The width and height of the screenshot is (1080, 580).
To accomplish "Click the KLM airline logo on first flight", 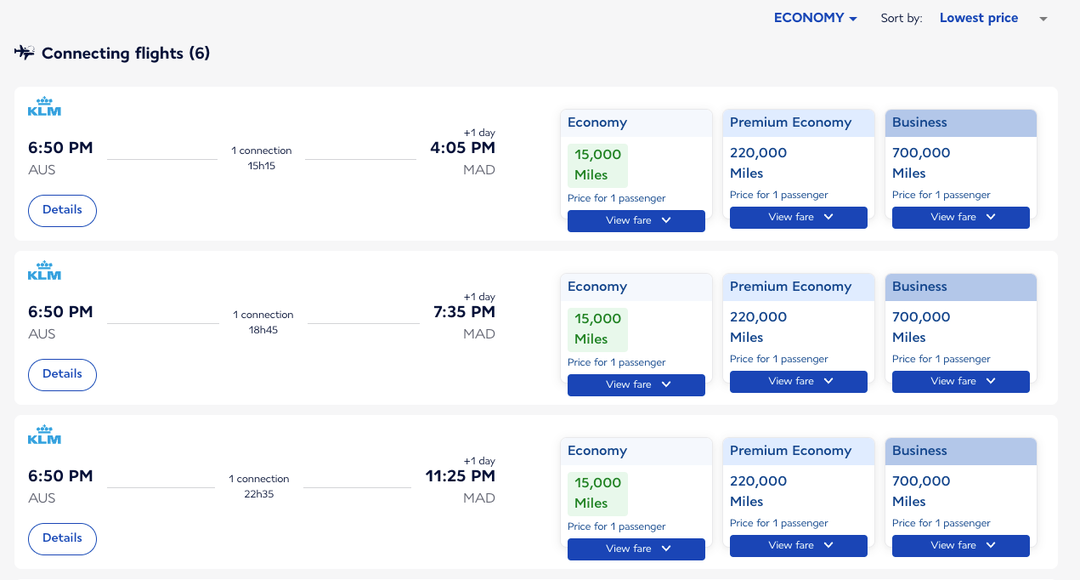I will coord(44,106).
